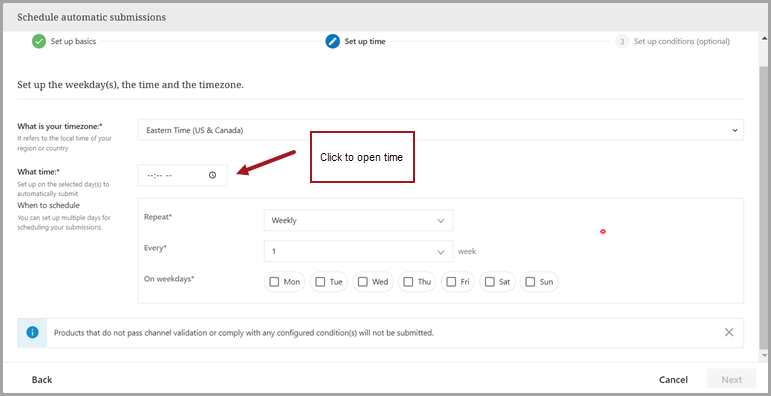Click the step 3 circle icon

tap(622, 42)
